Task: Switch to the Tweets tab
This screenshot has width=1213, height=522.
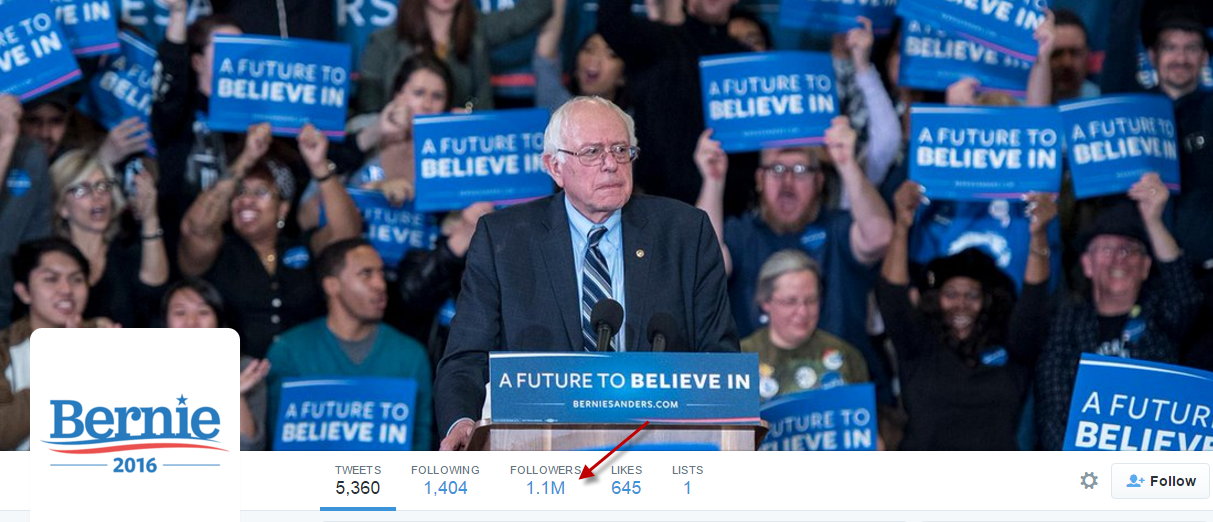Action: click(358, 480)
